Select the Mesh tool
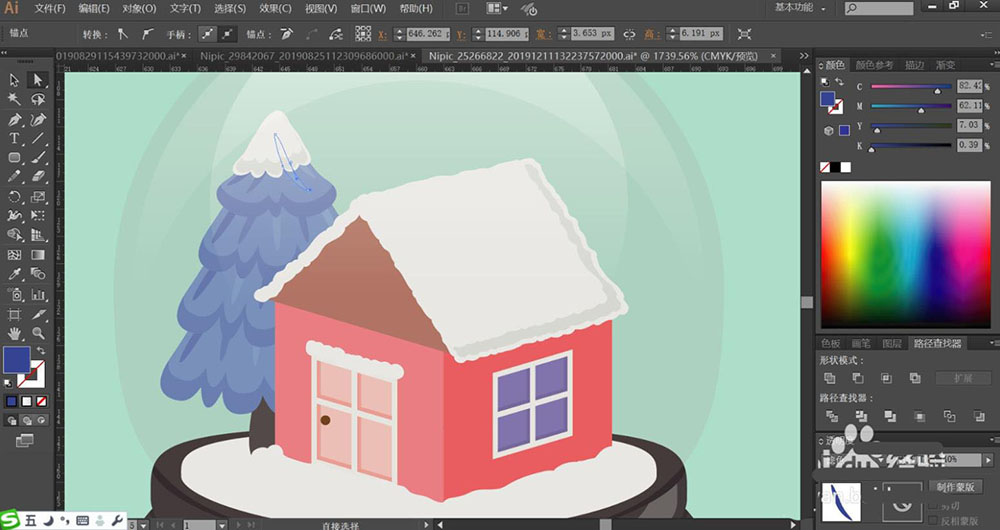 pyautogui.click(x=14, y=255)
